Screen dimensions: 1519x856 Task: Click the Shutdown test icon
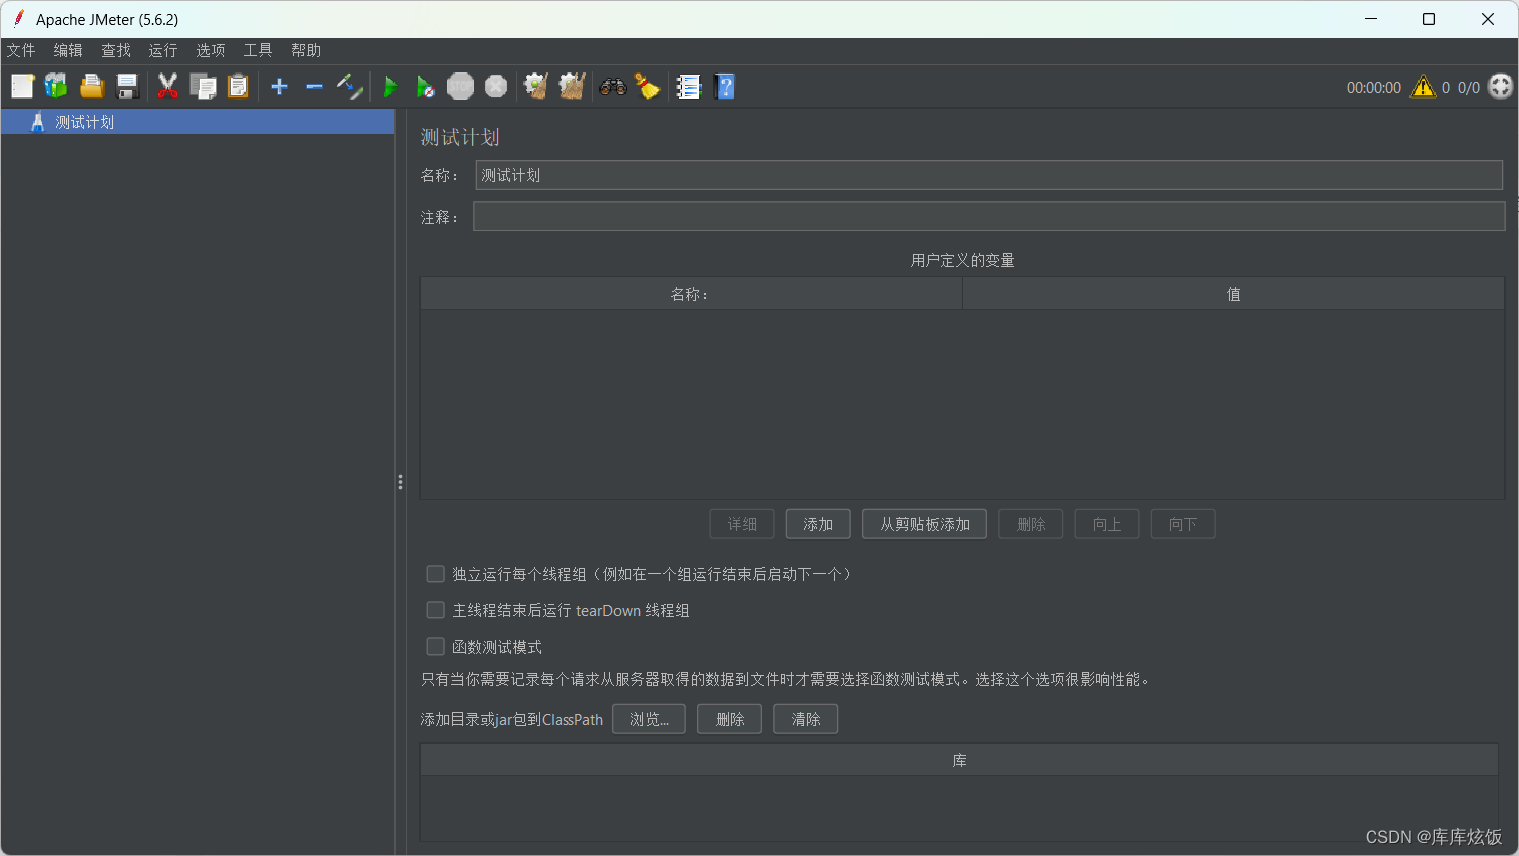(495, 86)
